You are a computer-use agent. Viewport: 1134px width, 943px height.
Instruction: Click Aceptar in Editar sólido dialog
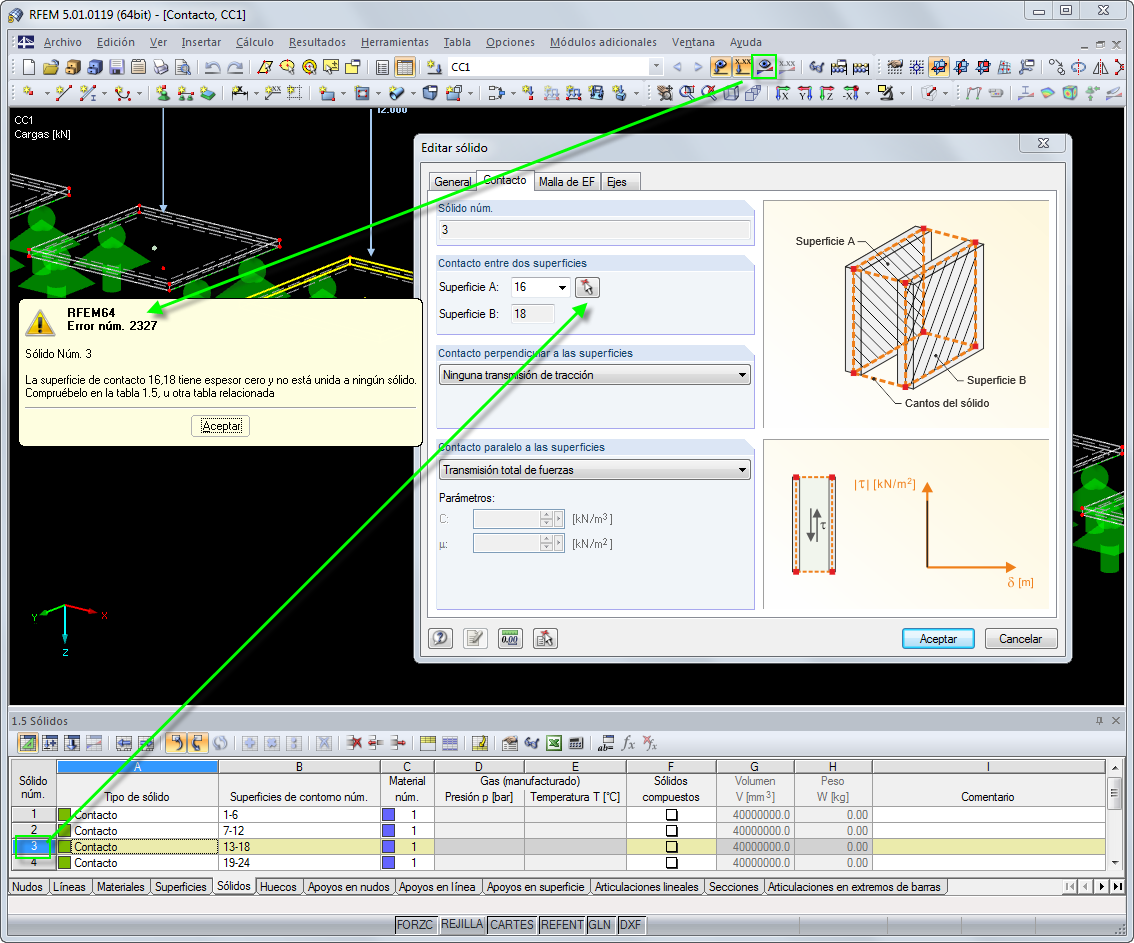938,639
